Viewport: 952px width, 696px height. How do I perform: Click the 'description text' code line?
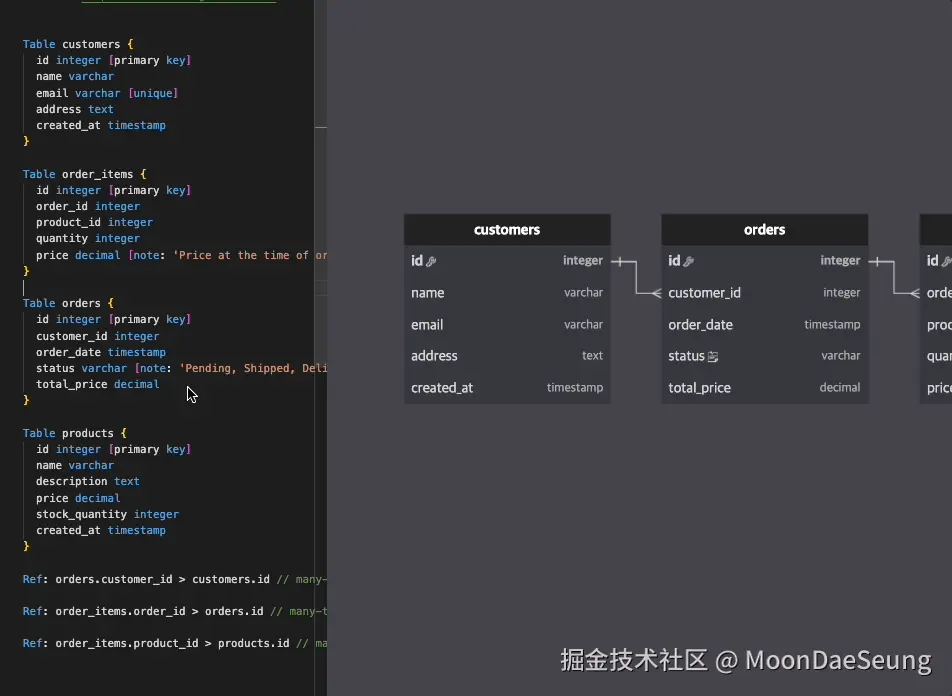[x=88, y=482]
